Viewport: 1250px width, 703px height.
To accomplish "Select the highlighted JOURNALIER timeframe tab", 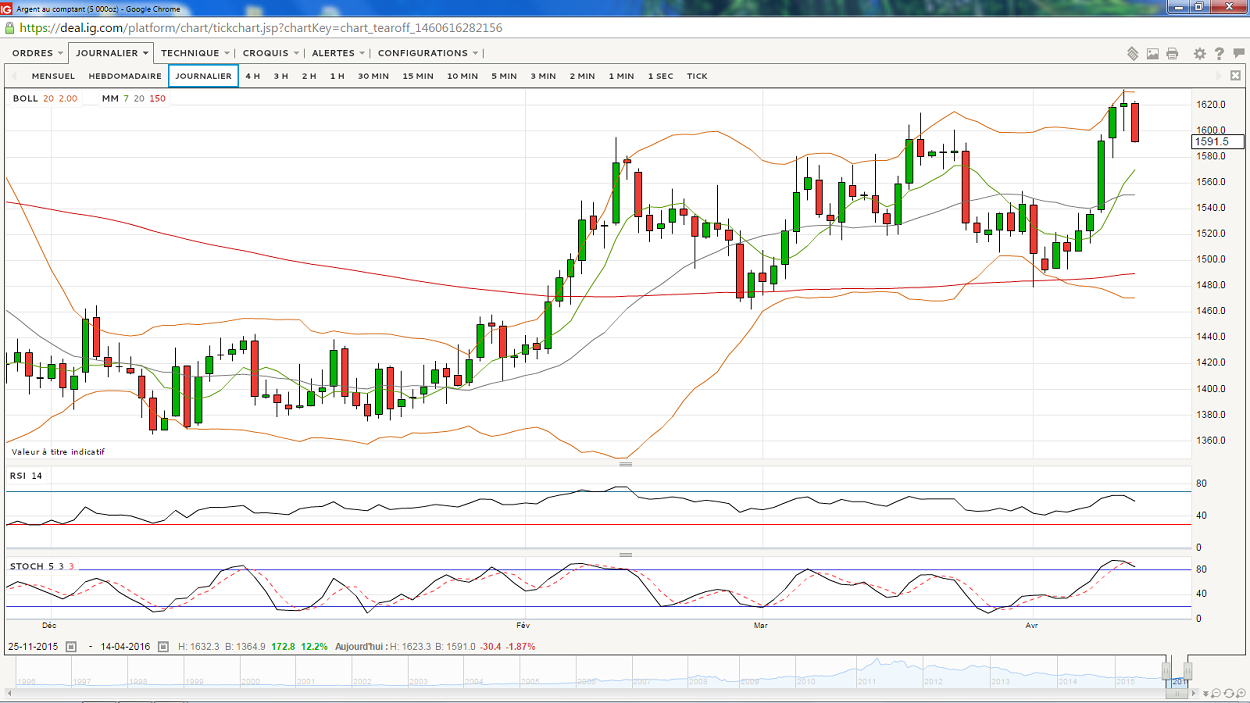I will click(203, 76).
